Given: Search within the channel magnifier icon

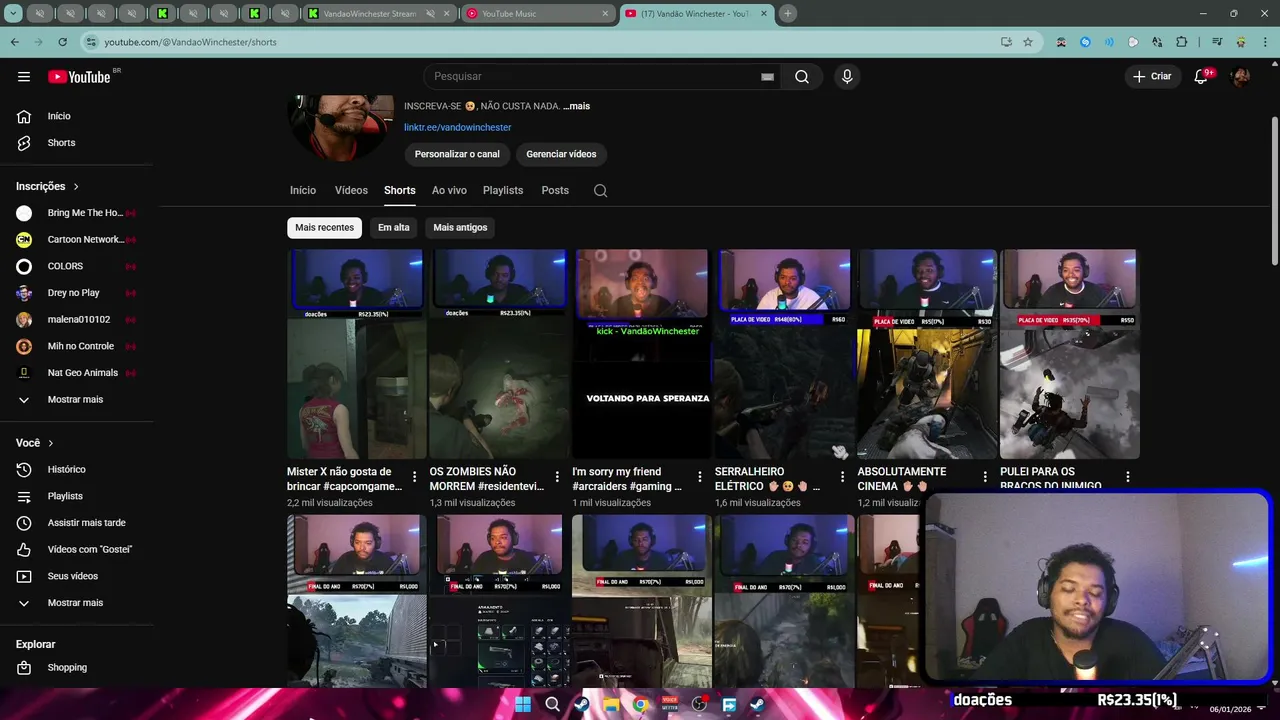Looking at the screenshot, I should click(600, 191).
